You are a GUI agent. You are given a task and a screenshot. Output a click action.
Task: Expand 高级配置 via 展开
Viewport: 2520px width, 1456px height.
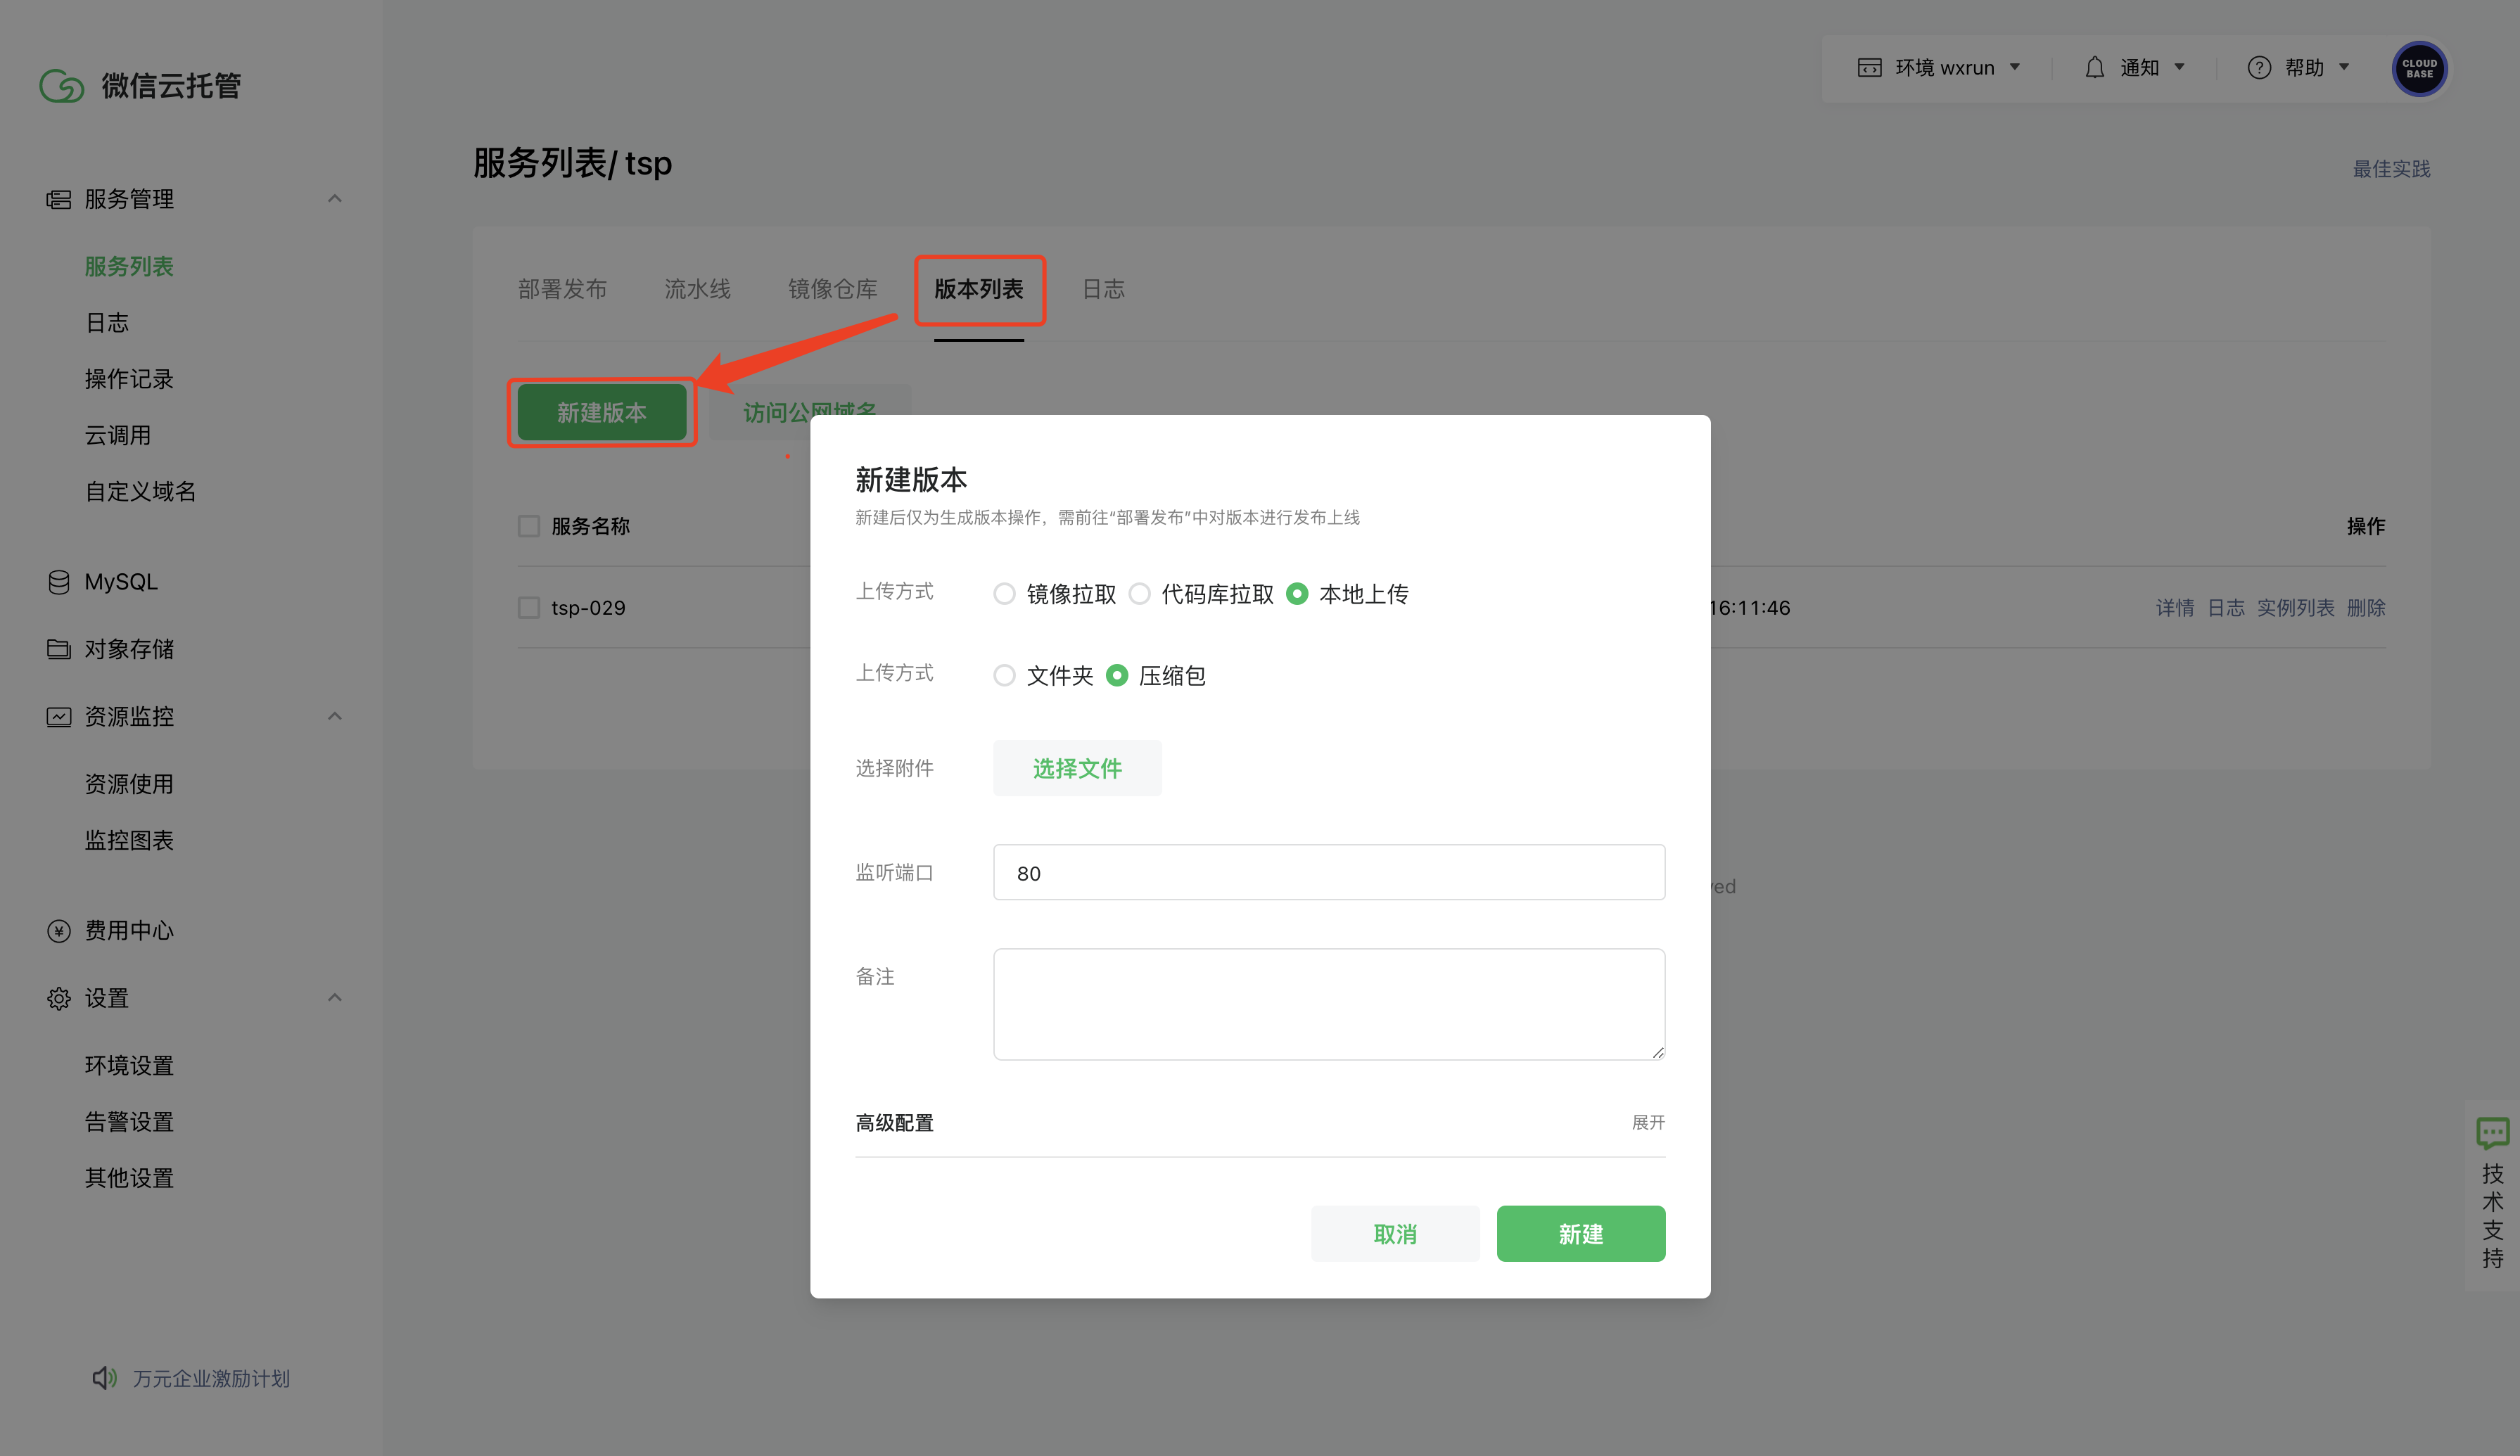tap(1648, 1122)
